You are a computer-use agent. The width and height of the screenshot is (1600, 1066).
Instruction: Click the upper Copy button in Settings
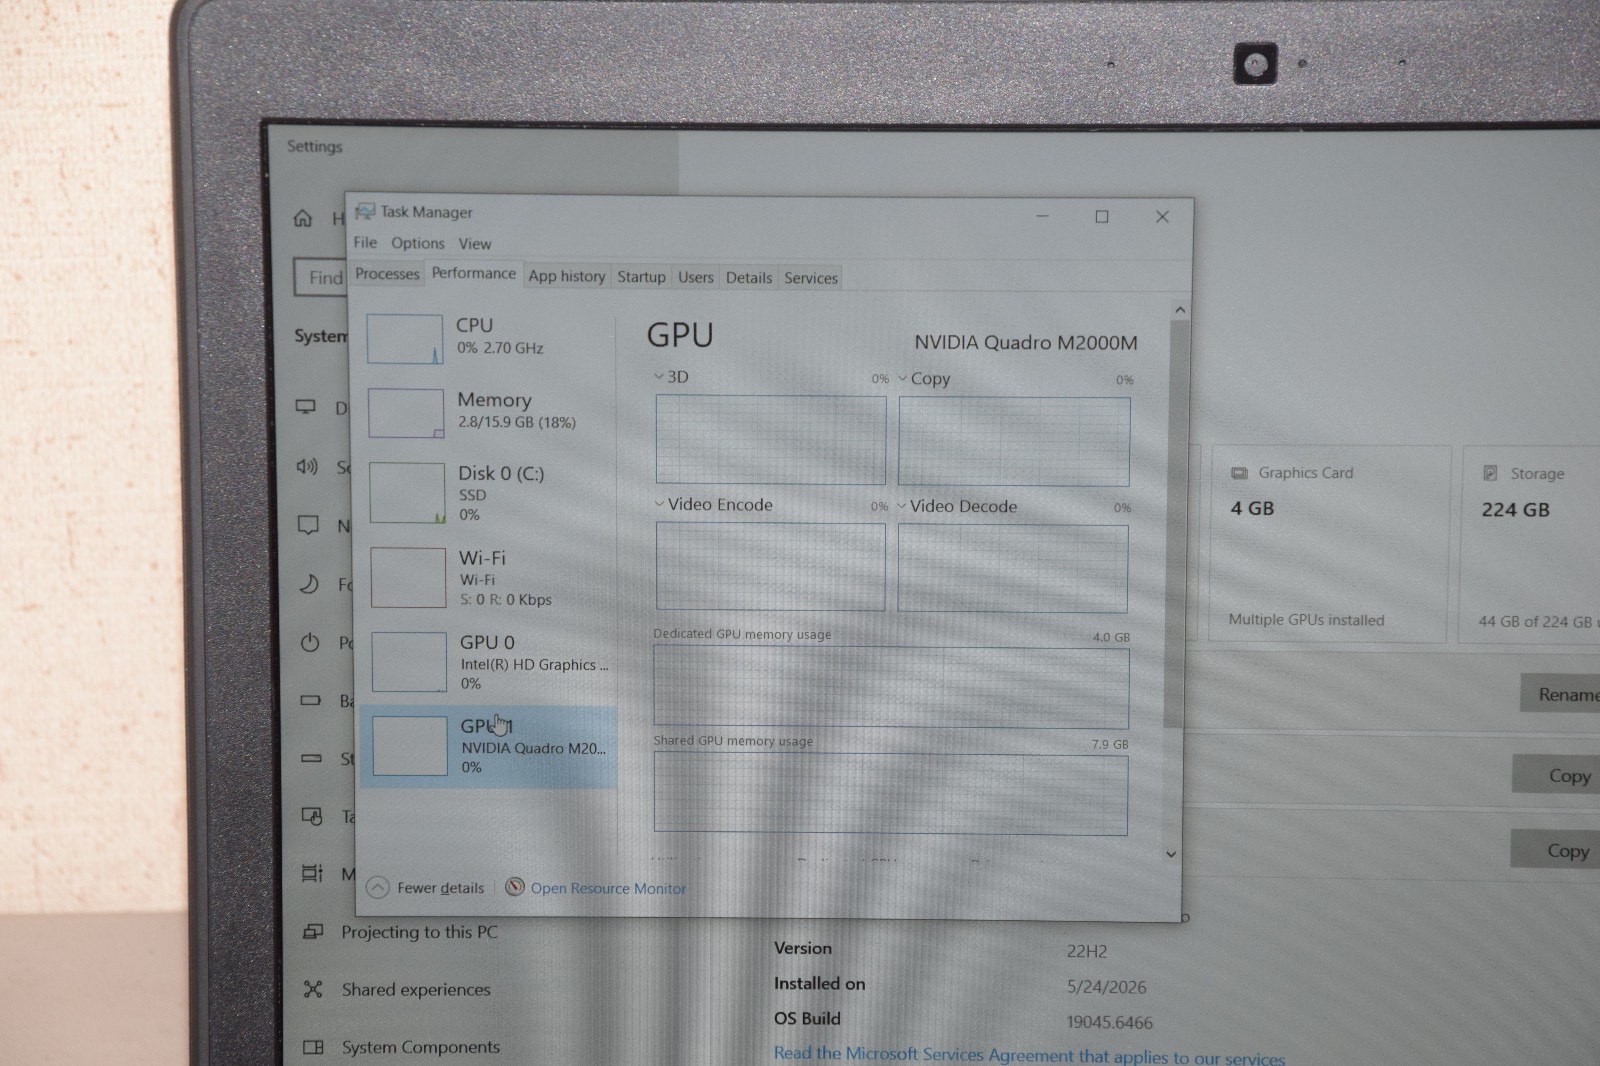pos(1558,775)
